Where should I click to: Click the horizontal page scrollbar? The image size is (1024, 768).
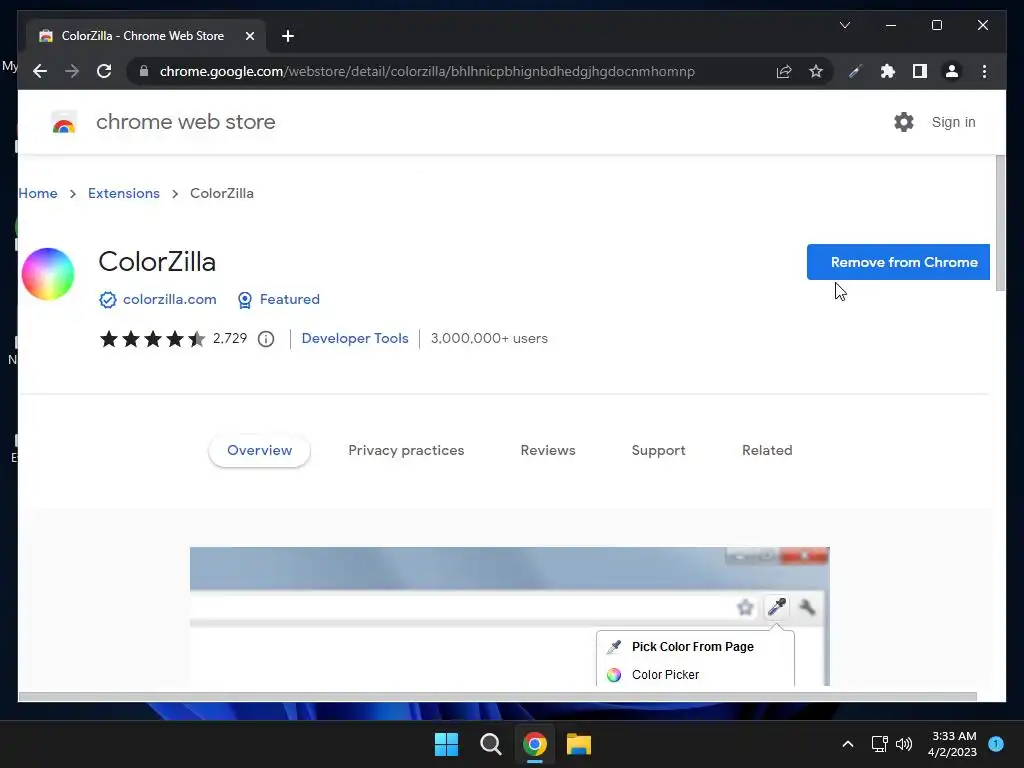[497, 697]
